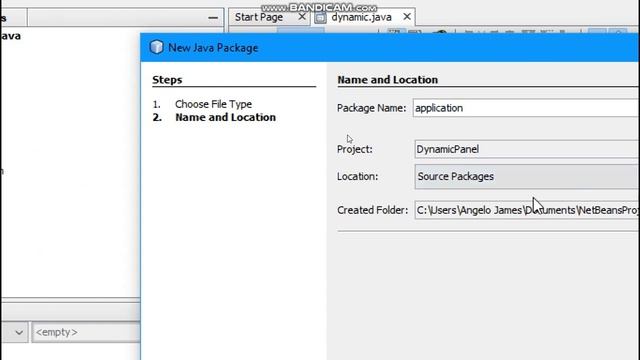This screenshot has height=360, width=640.
Task: Click the dynamic.java file icon in tab
Action: click(320, 18)
